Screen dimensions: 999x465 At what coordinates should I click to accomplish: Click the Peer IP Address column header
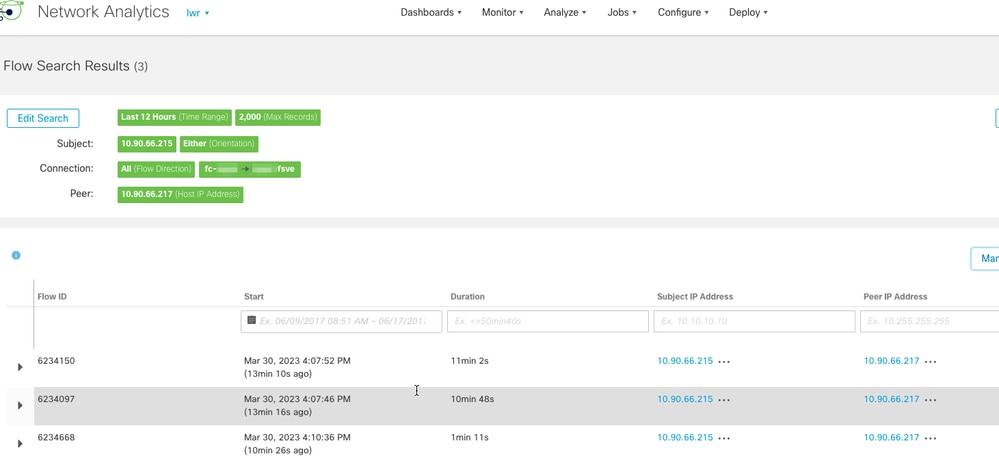895,297
